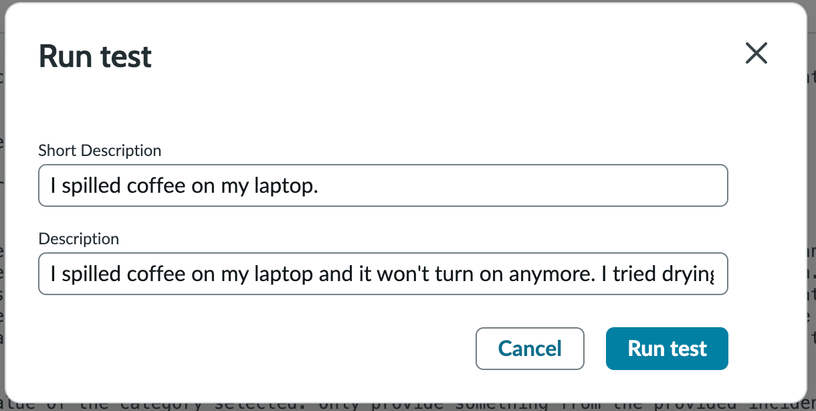This screenshot has width=816, height=411.
Task: Focus the Description input field
Action: (382, 274)
